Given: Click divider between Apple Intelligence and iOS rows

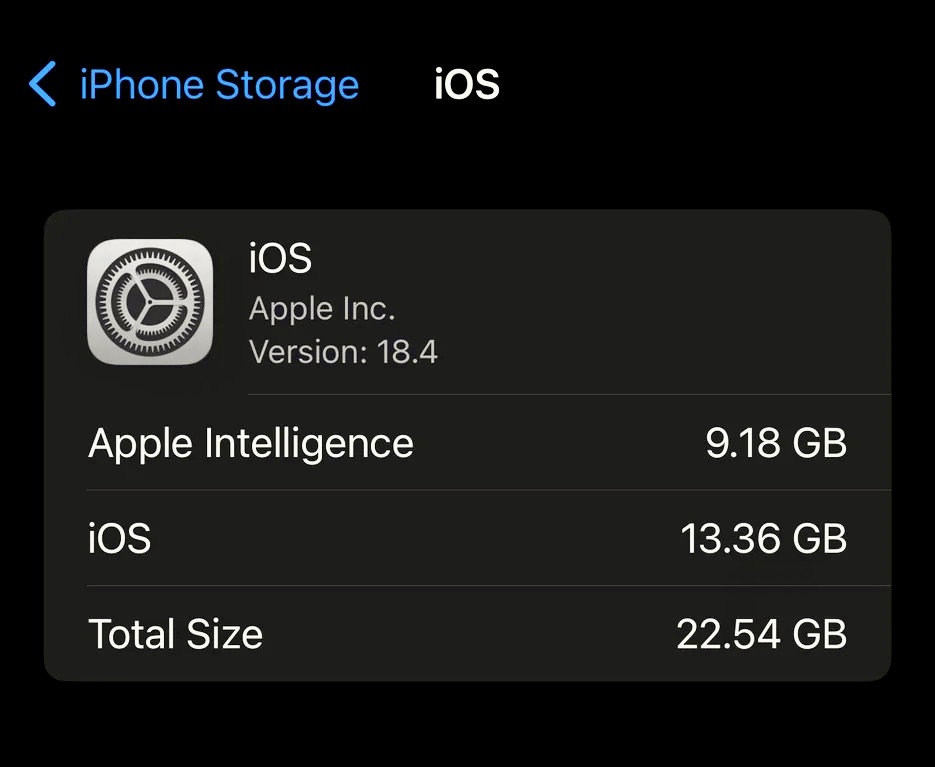Looking at the screenshot, I should [x=488, y=490].
